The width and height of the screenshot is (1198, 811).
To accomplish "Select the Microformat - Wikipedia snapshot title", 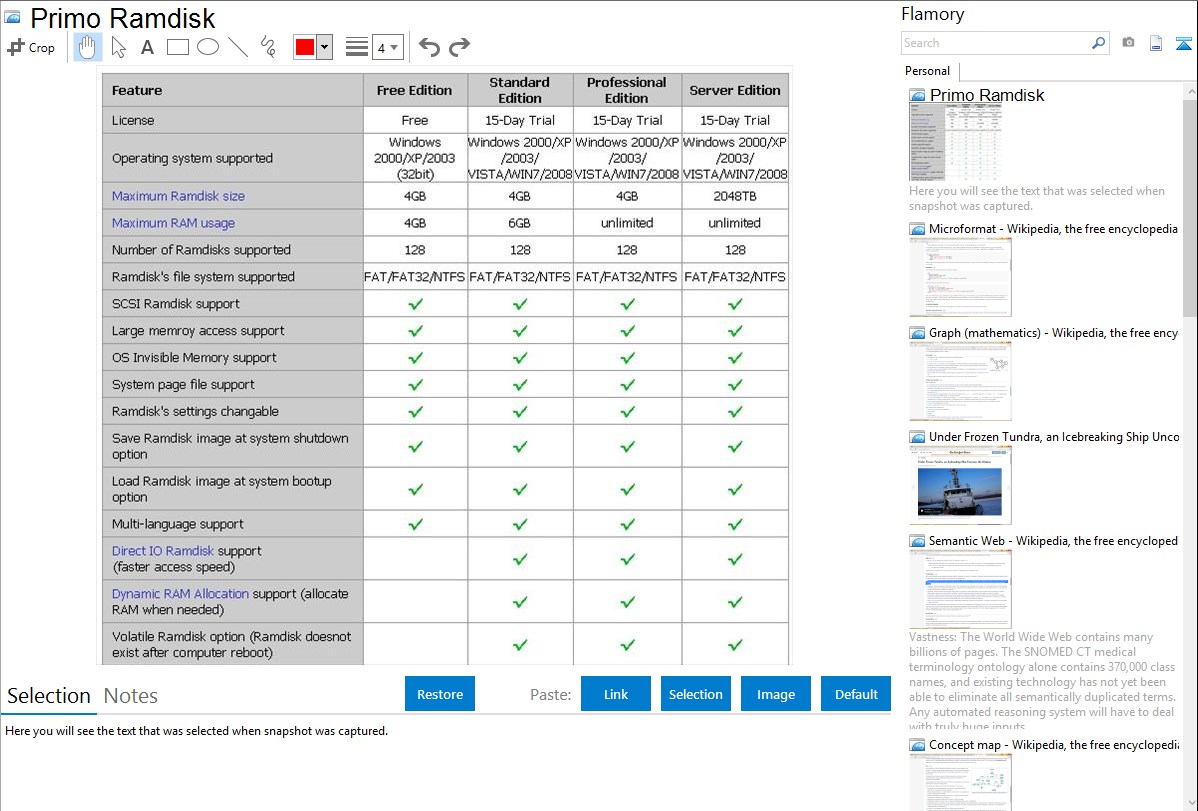I will tap(1054, 229).
